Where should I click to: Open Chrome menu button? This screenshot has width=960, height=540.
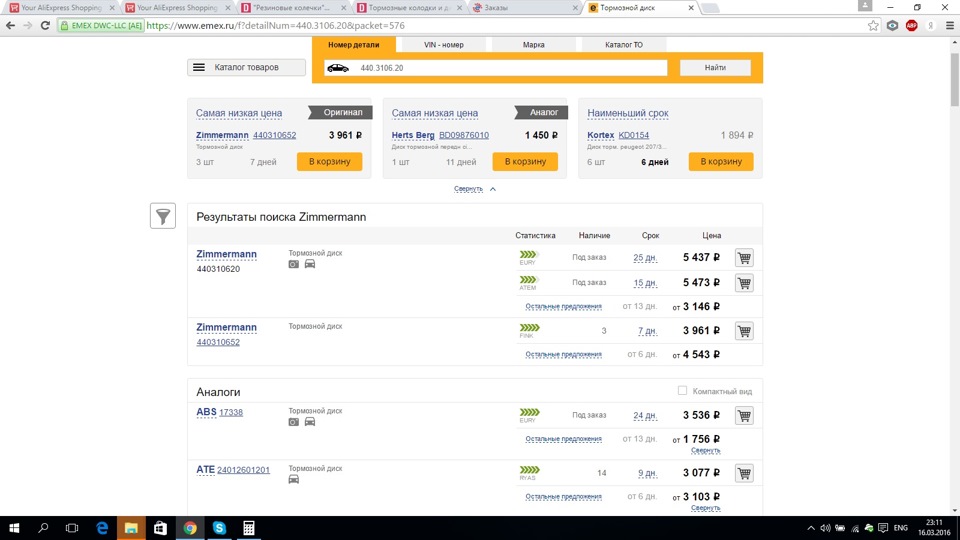coord(950,26)
